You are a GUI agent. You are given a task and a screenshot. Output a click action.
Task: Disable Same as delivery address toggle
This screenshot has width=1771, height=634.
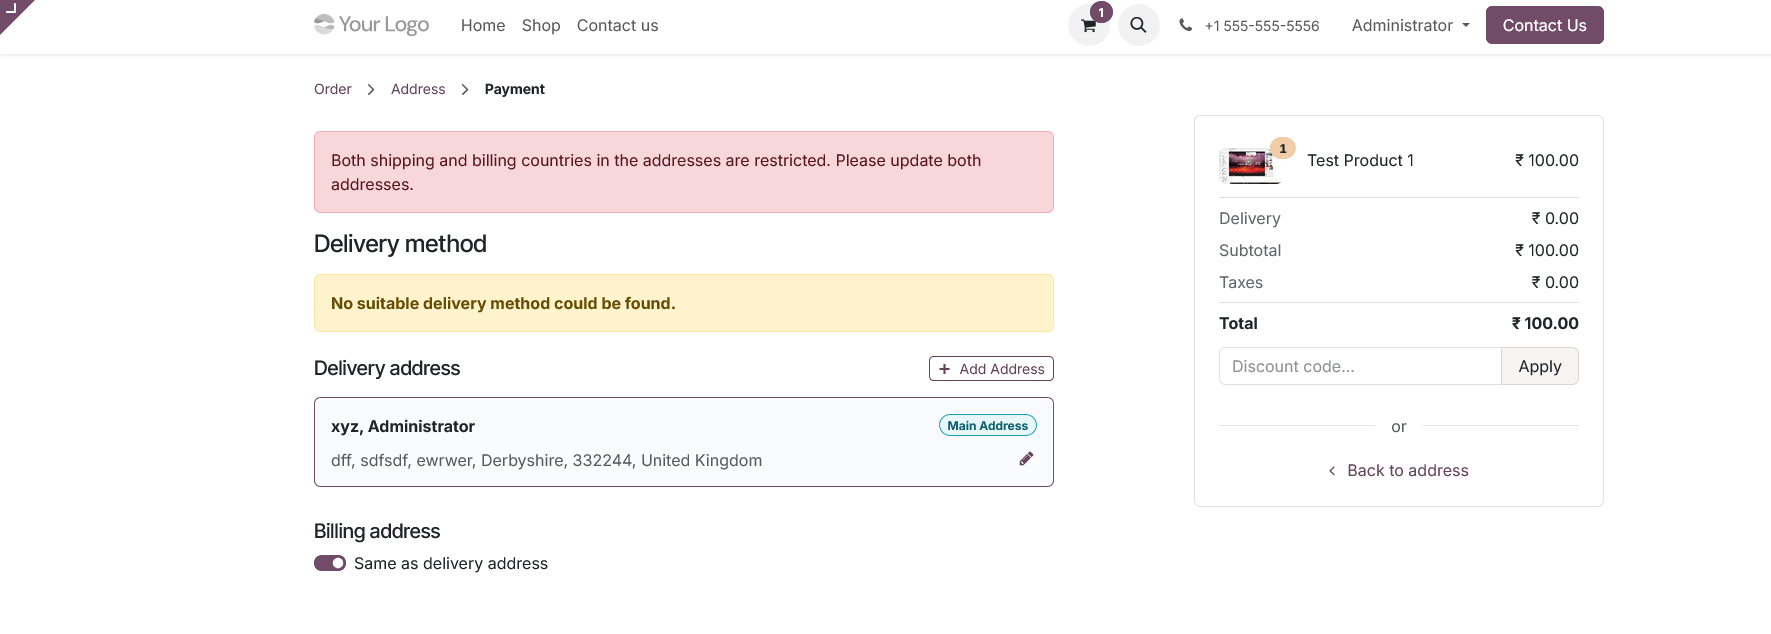[329, 563]
